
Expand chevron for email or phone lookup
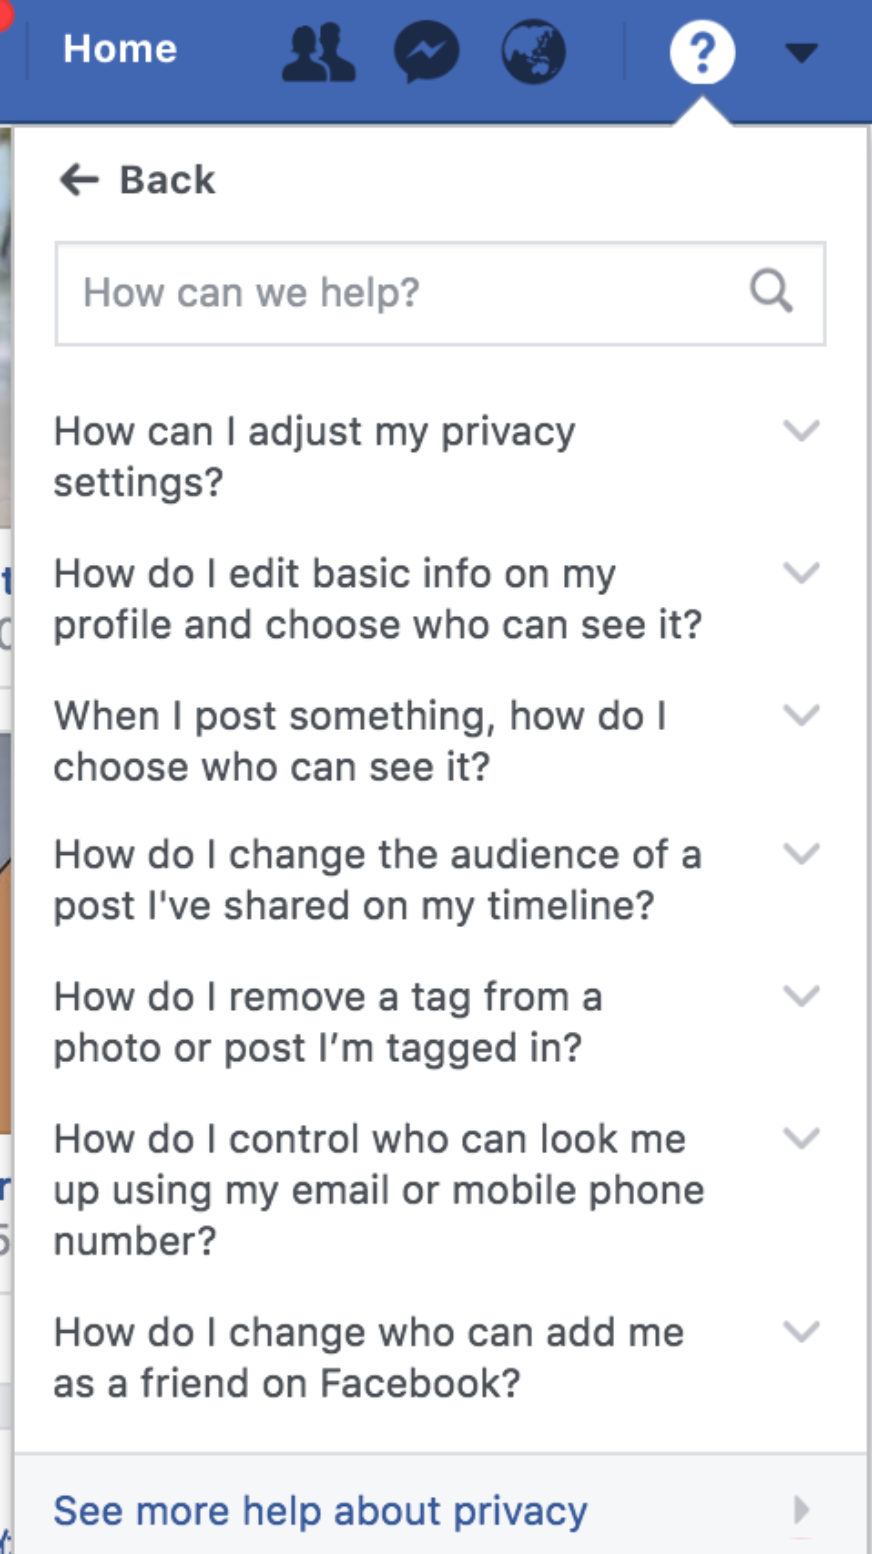pos(801,1138)
